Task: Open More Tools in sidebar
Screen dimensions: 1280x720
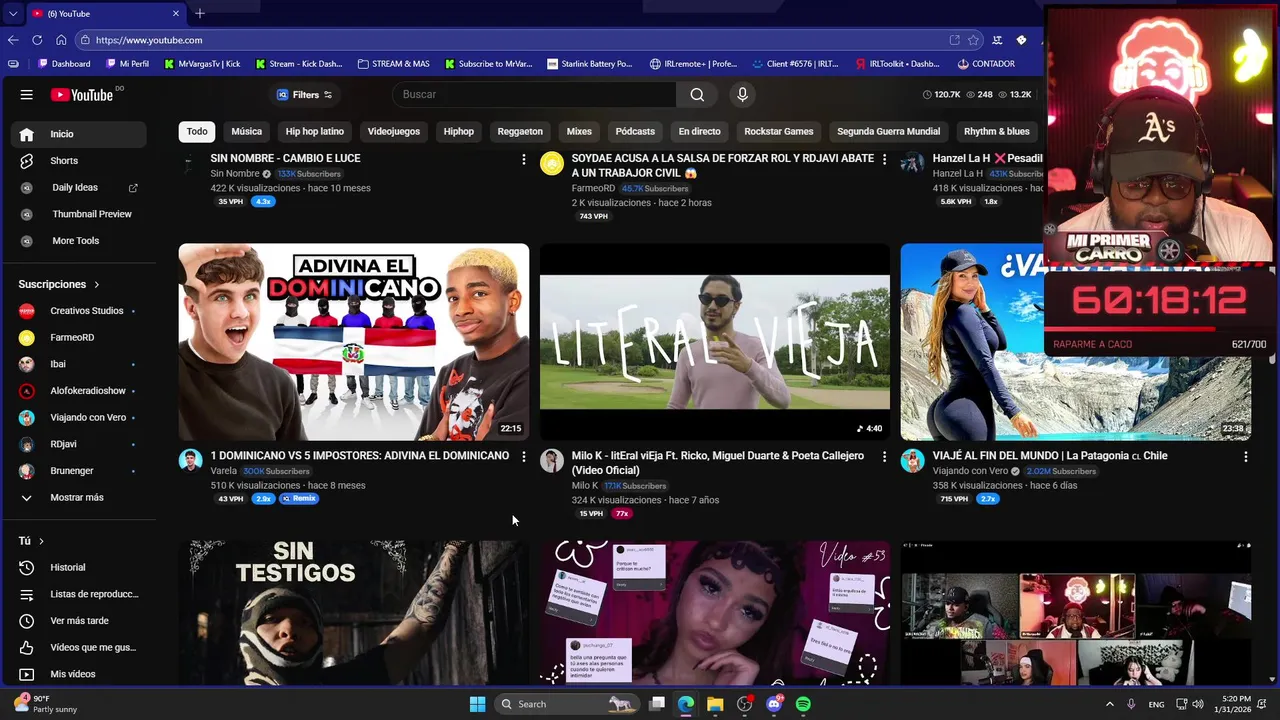Action: [x=79, y=241]
